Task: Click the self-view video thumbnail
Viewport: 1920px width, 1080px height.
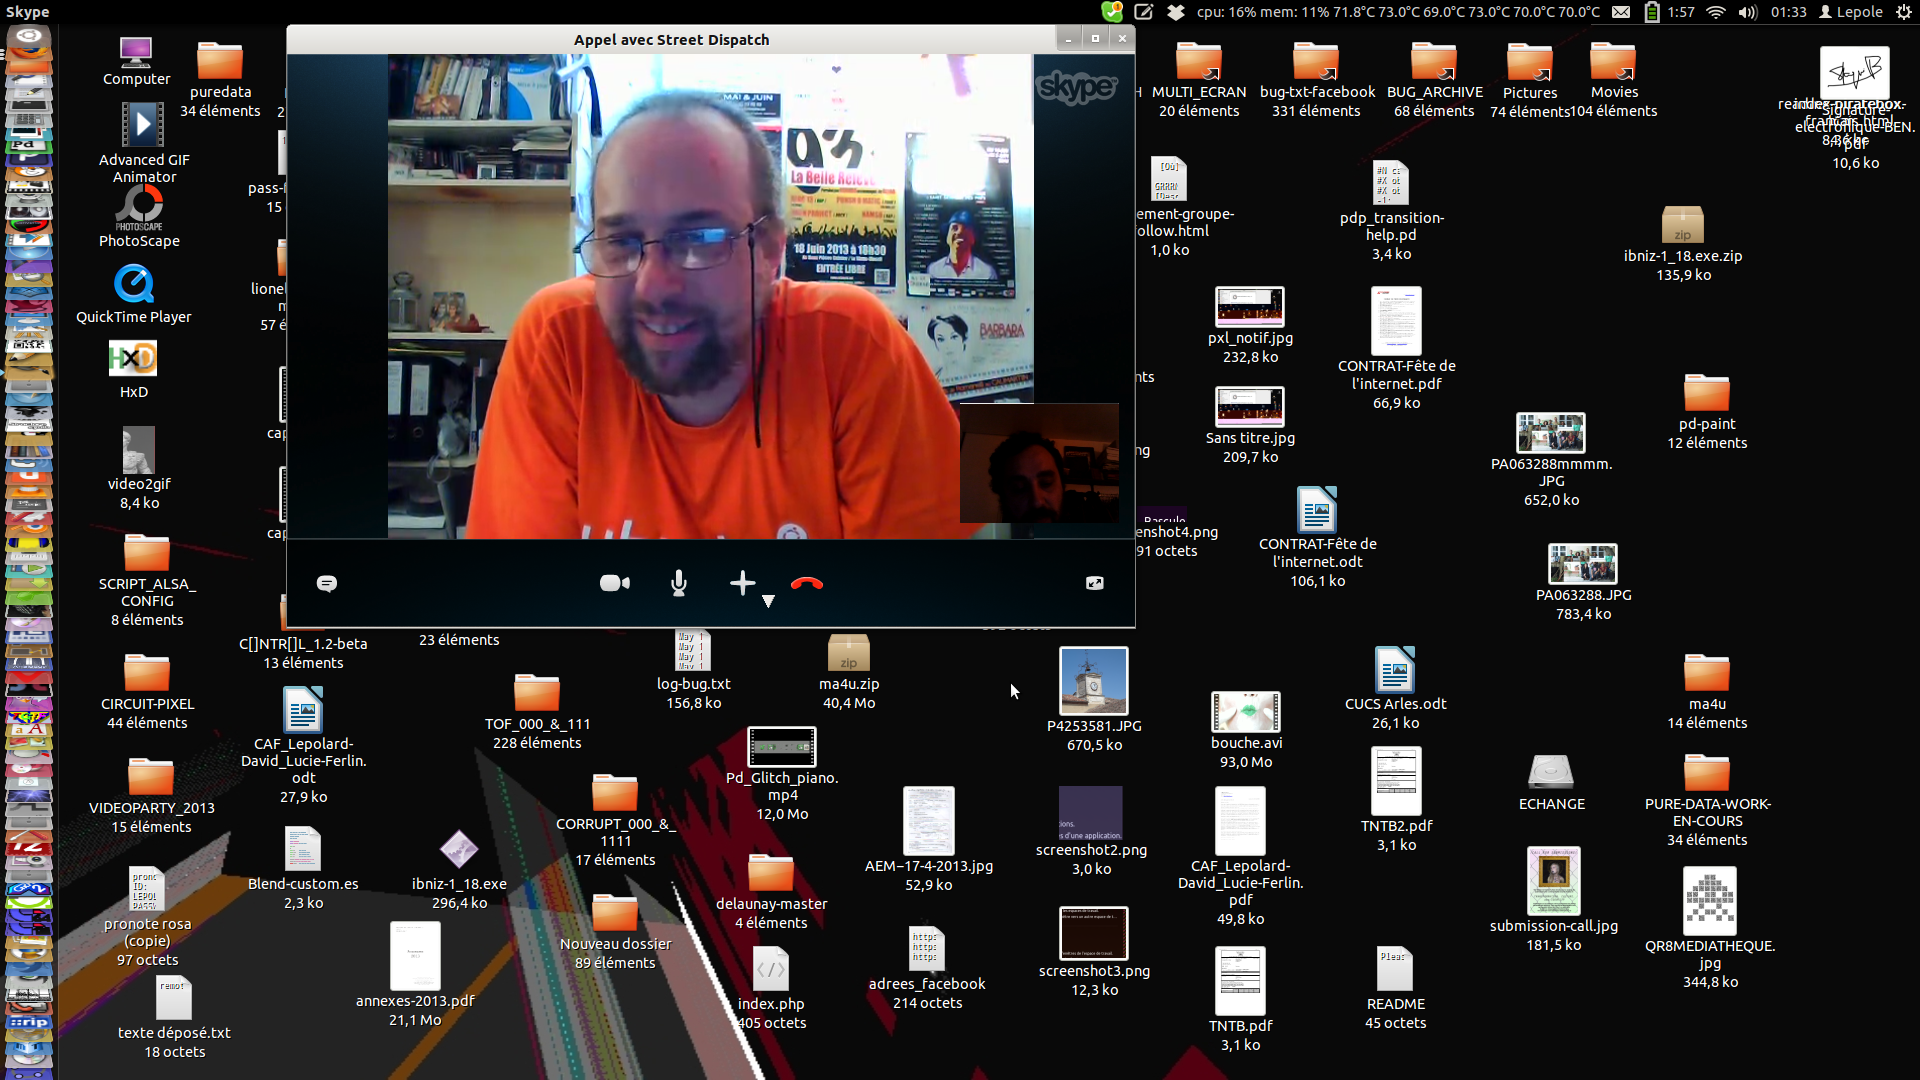Action: click(x=1039, y=463)
